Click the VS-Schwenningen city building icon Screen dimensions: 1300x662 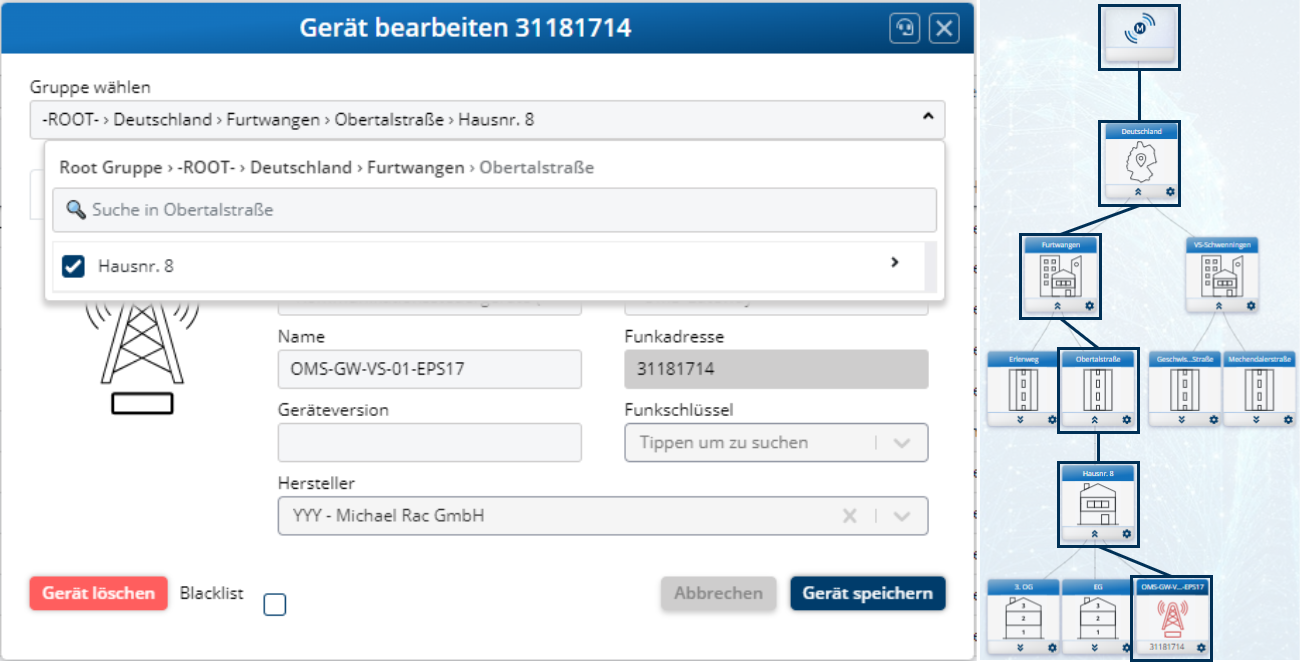pyautogui.click(x=1220, y=274)
